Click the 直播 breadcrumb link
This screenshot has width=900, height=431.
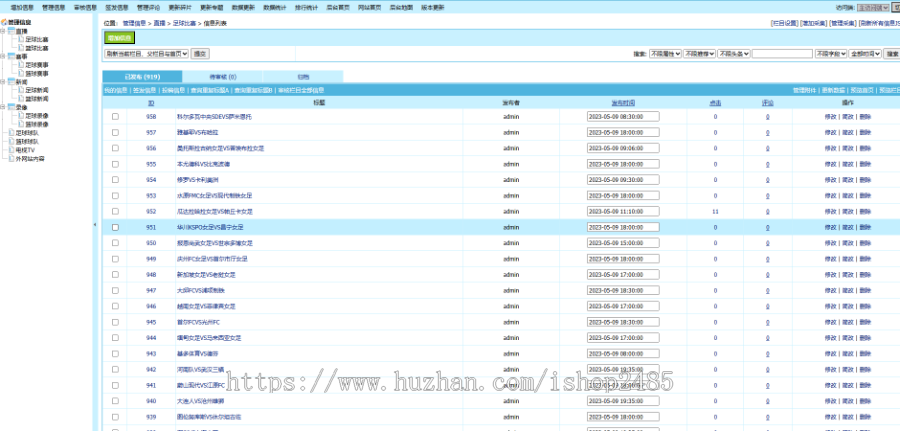click(159, 24)
